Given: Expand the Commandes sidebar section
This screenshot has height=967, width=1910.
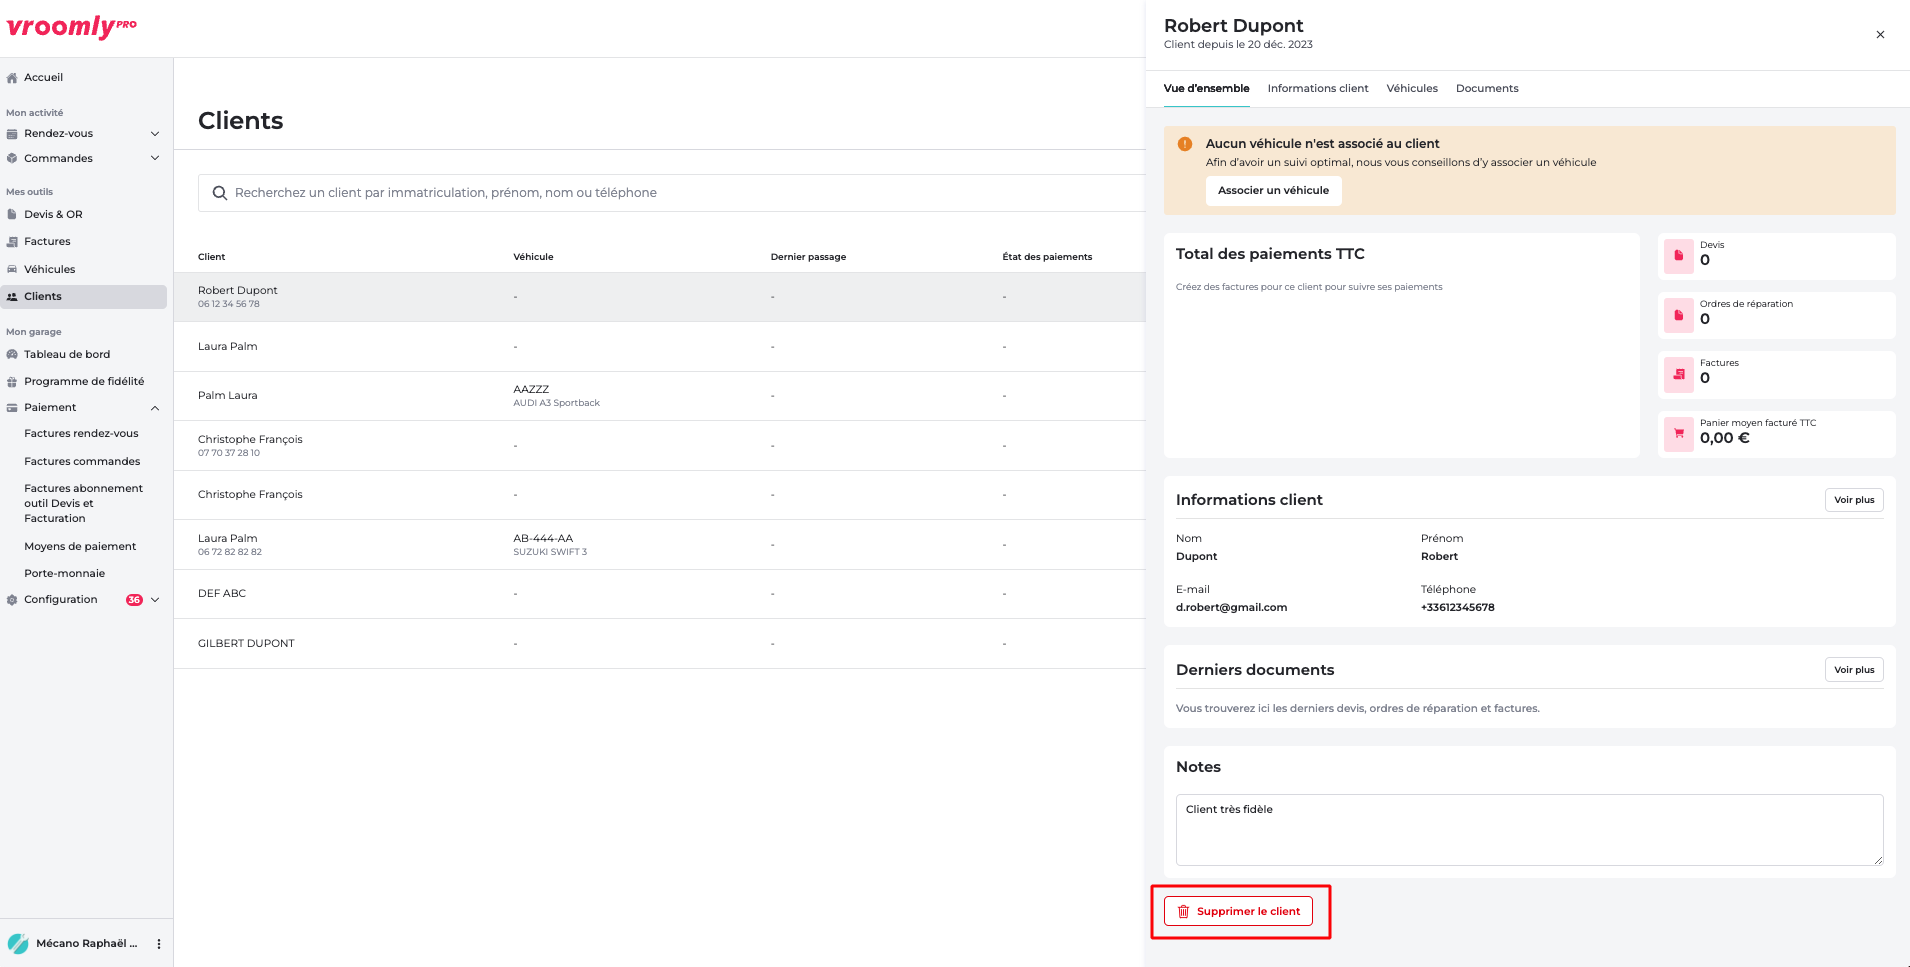Looking at the screenshot, I should click(x=155, y=158).
